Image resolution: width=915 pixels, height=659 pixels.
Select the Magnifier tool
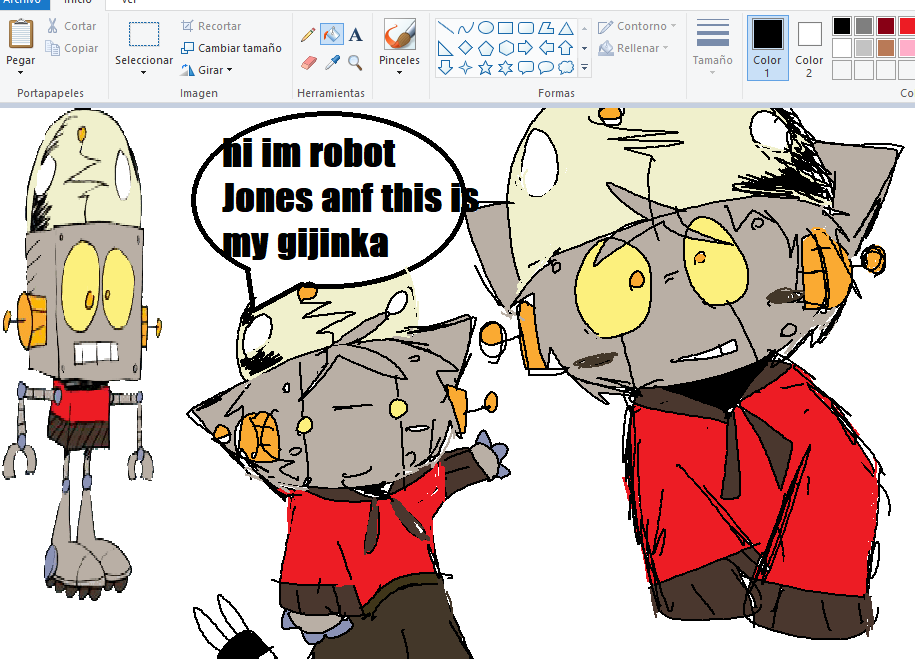[x=355, y=62]
